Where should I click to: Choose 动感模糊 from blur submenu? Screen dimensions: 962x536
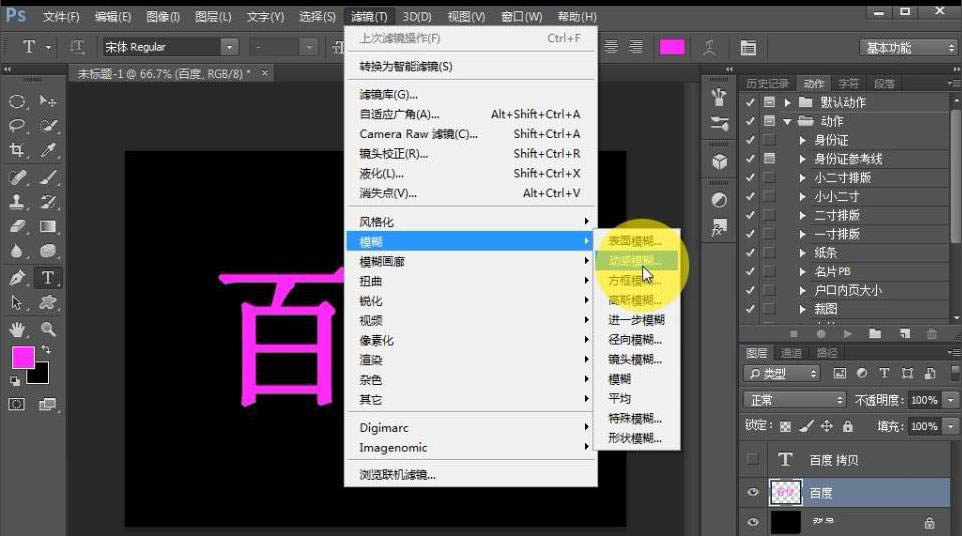(x=636, y=261)
